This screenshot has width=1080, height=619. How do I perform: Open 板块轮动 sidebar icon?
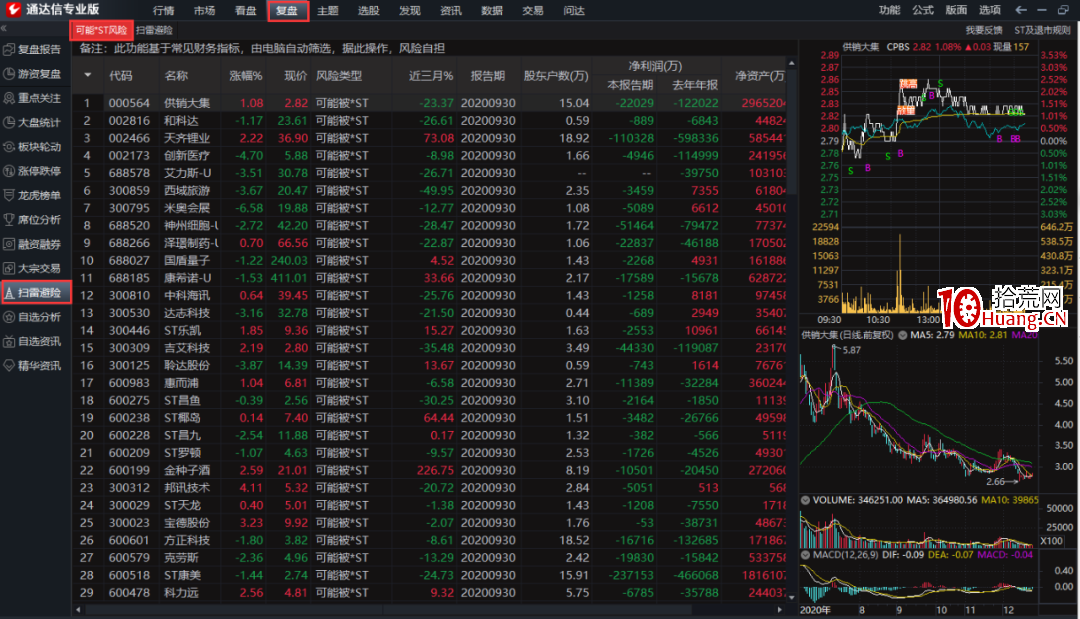[x=9, y=147]
